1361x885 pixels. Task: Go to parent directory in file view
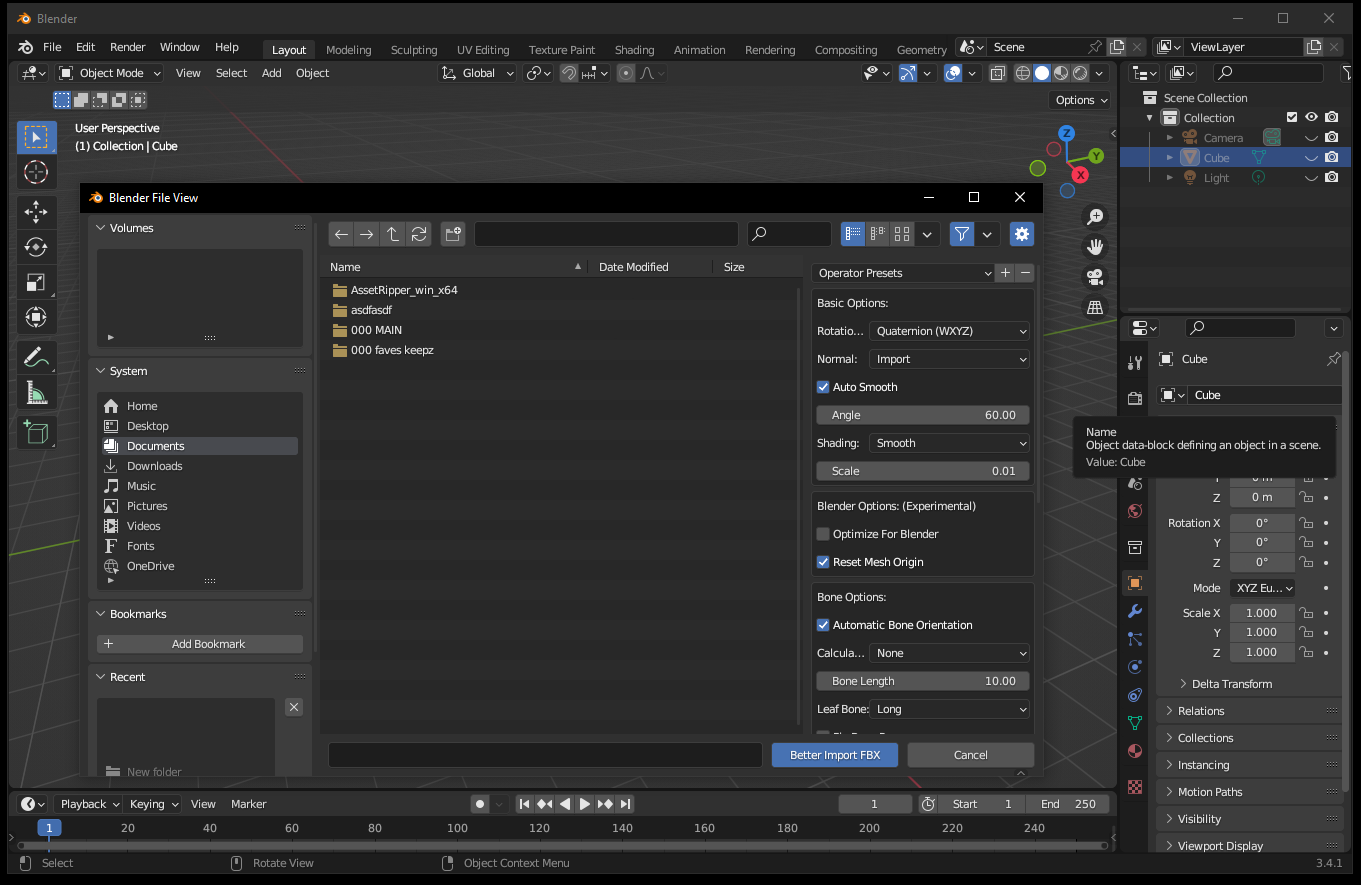(x=393, y=234)
